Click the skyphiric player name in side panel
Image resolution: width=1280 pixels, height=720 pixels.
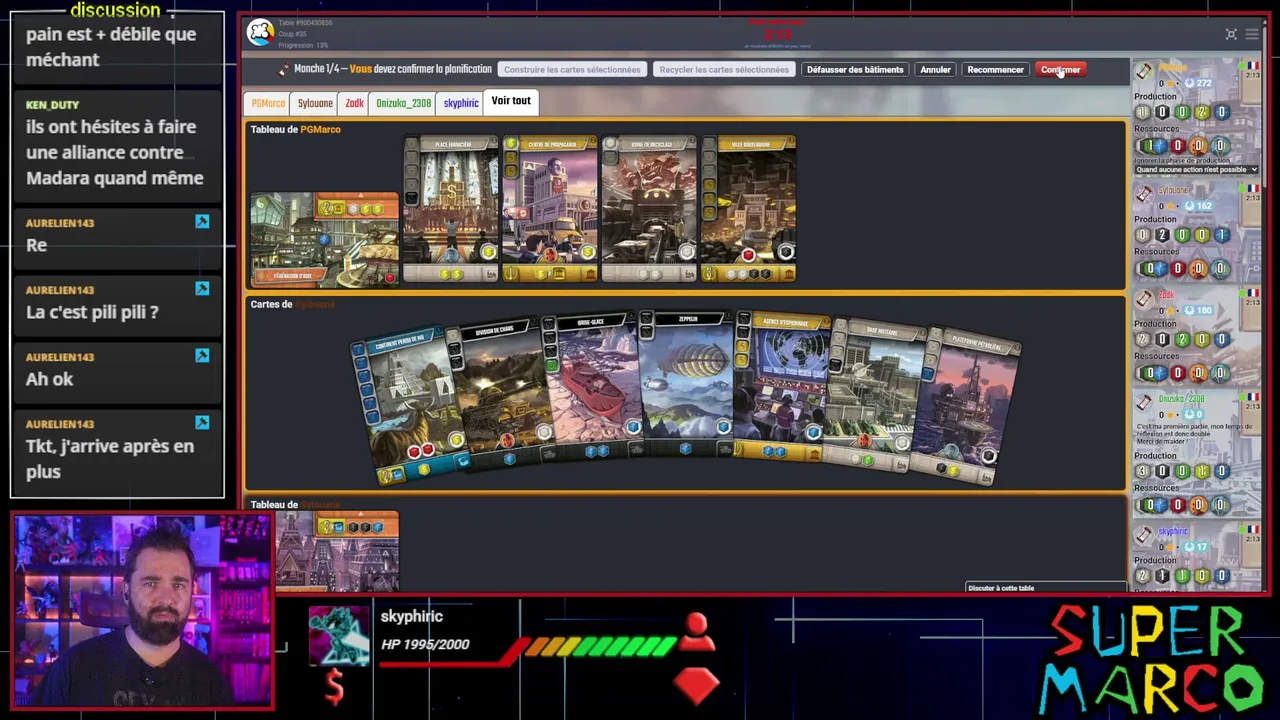(x=1173, y=531)
